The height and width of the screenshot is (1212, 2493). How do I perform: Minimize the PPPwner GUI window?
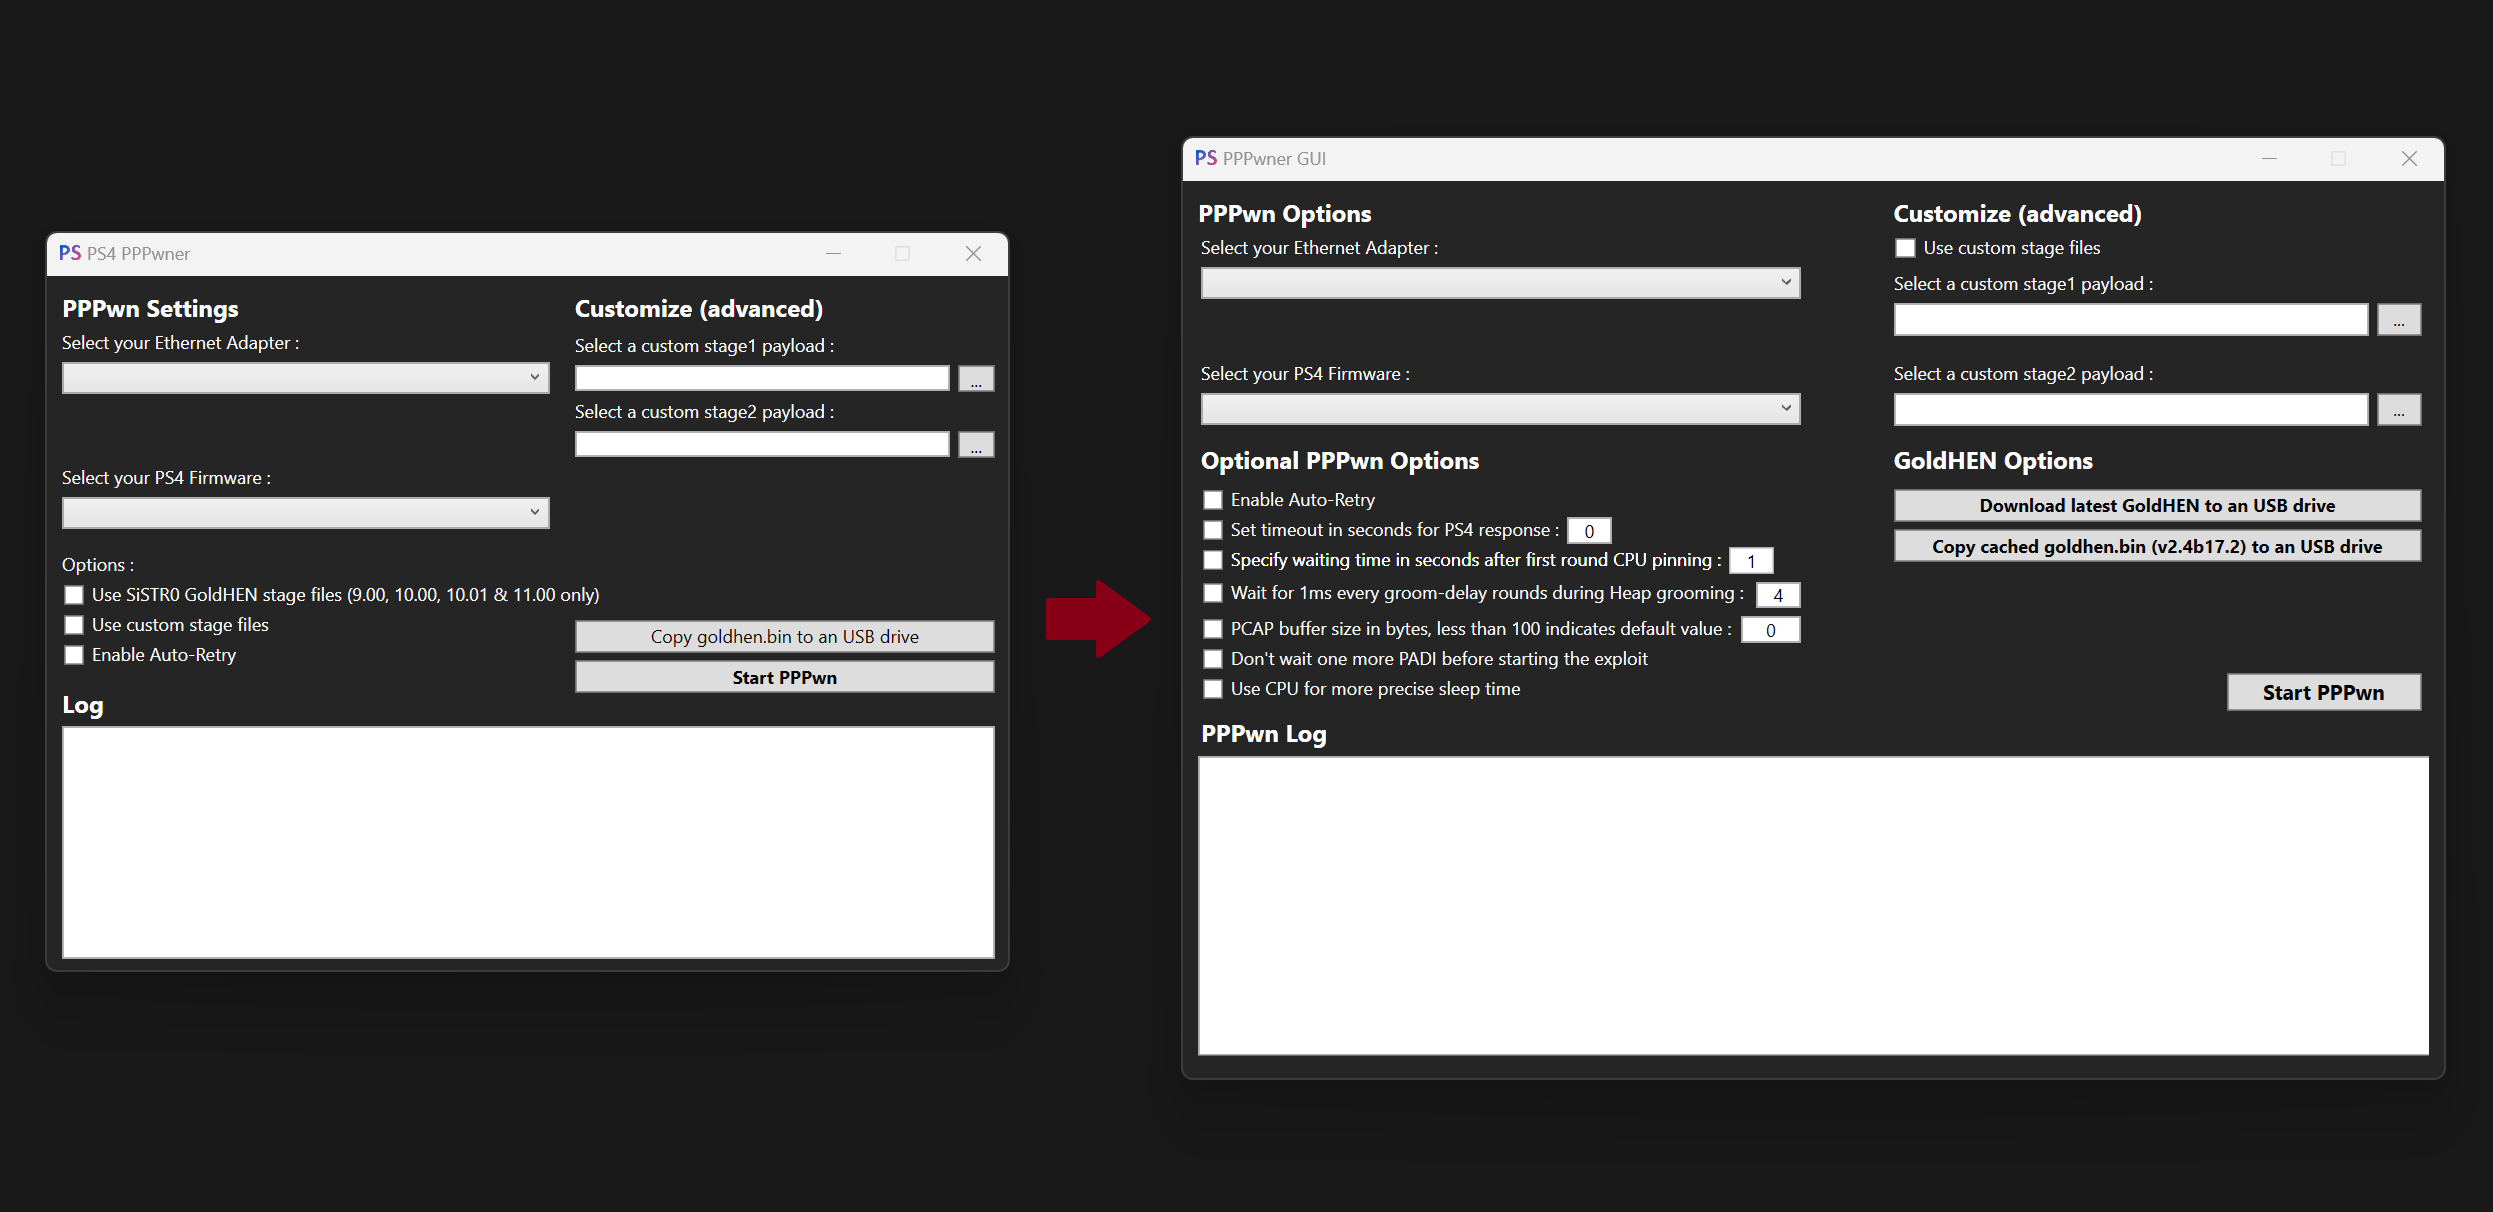[2269, 159]
